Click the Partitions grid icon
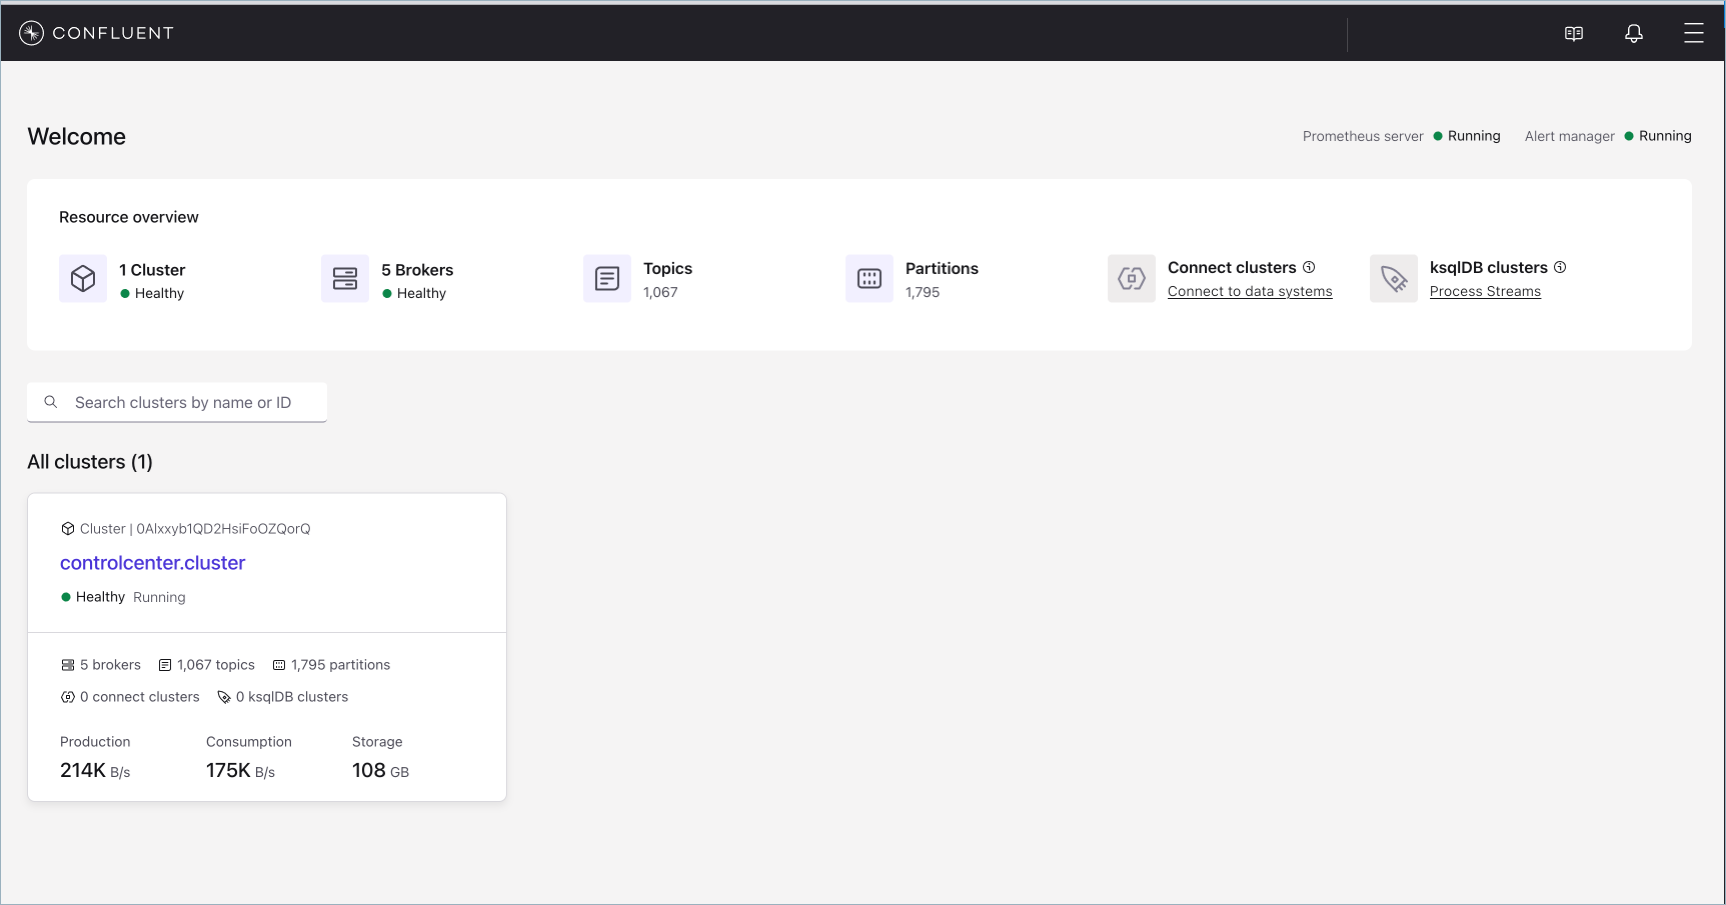The height and width of the screenshot is (905, 1726). coord(869,279)
